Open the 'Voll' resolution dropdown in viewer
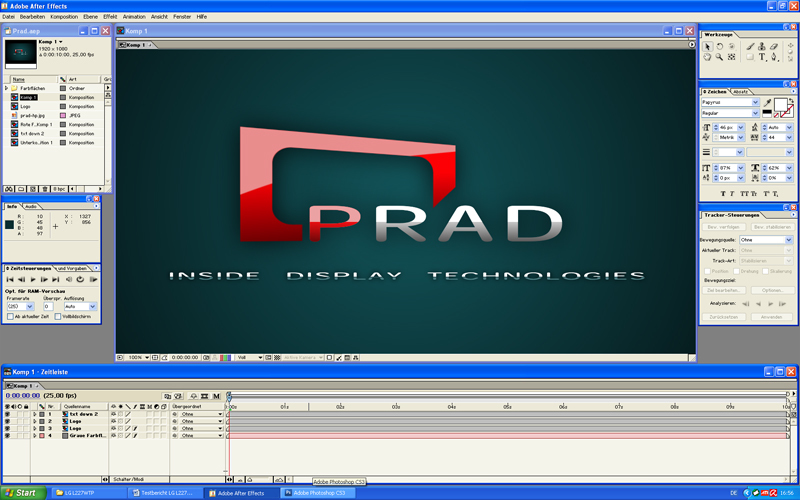 [249, 358]
